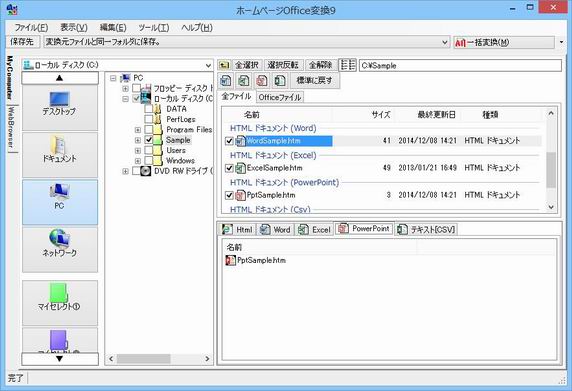Click the CSV text conversion toolbar icon
Screen dimensions: 572x391
[280, 80]
